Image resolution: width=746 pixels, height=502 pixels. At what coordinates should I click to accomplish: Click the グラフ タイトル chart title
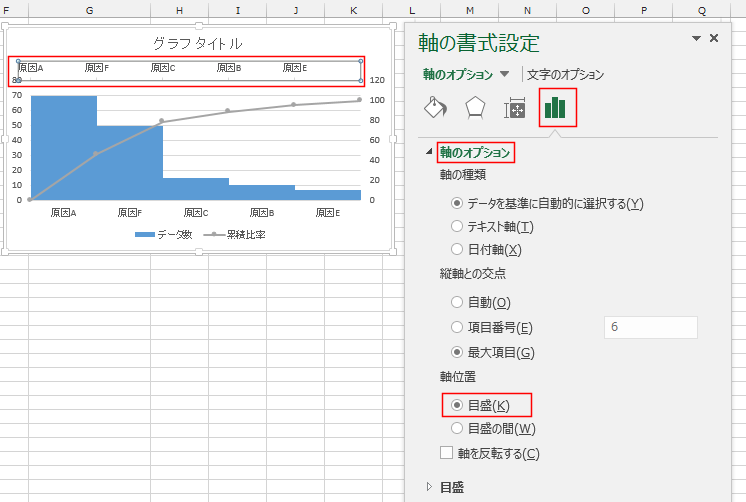coord(197,43)
